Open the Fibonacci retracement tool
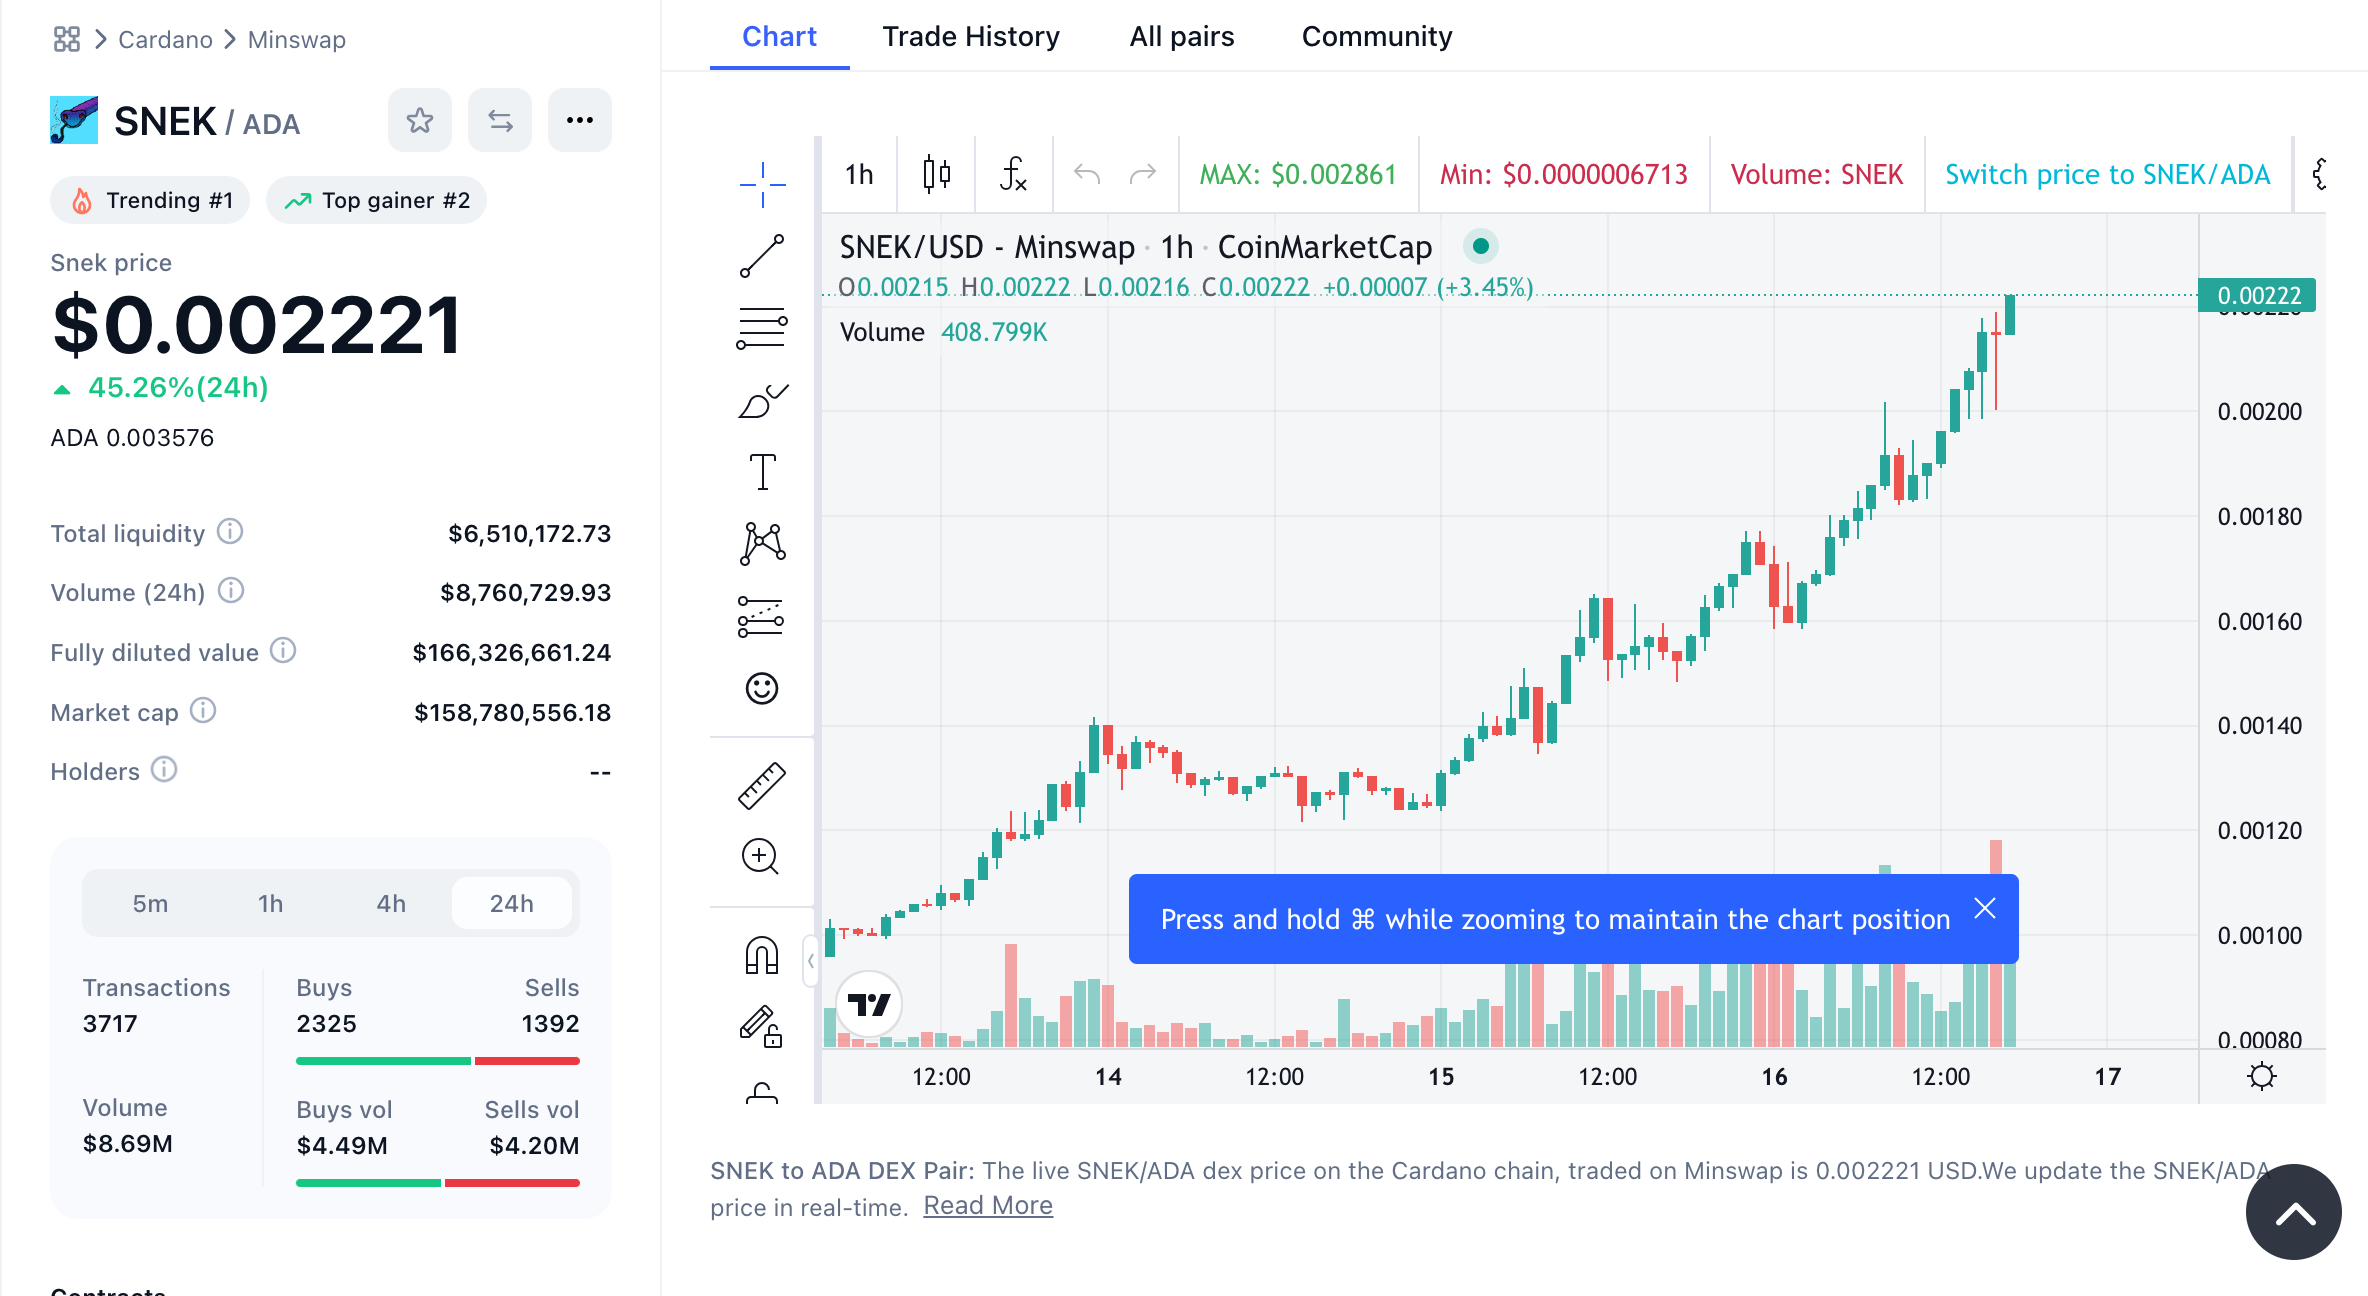2368x1296 pixels. pos(762,328)
